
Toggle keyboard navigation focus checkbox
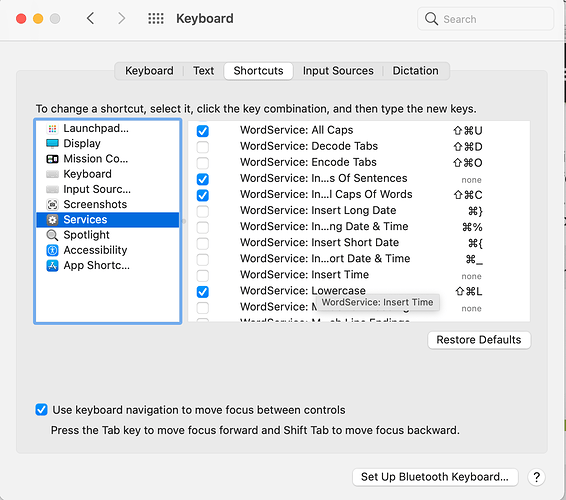point(42,410)
